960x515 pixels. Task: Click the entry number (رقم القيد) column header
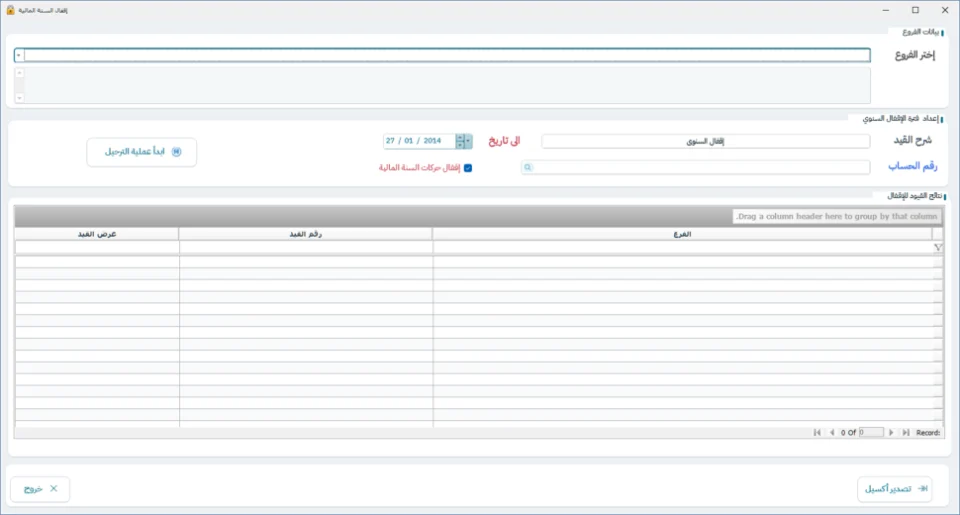pos(306,234)
